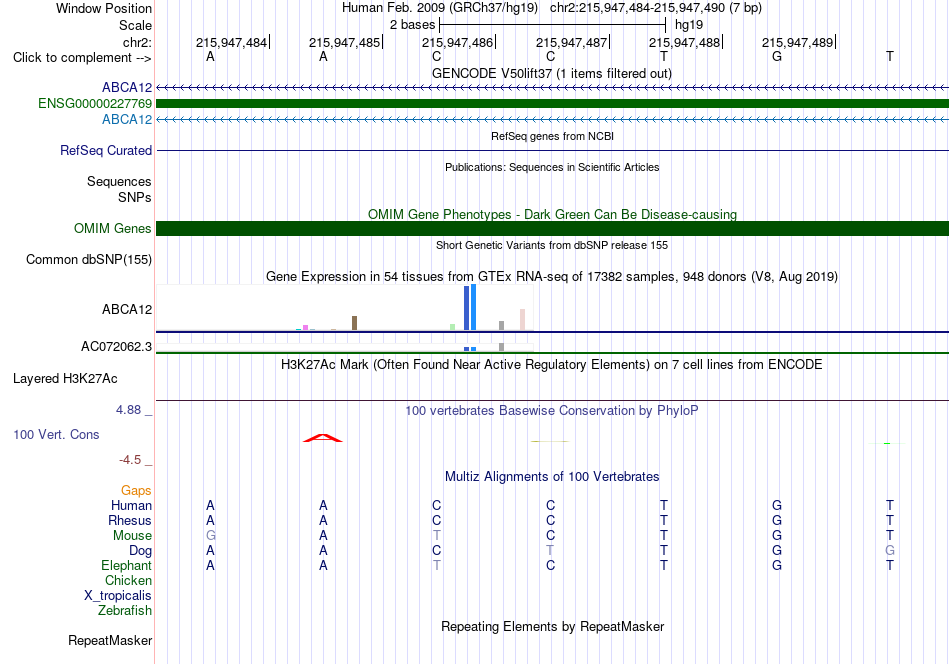Select the Mouse alignment row label

[x=132, y=536]
